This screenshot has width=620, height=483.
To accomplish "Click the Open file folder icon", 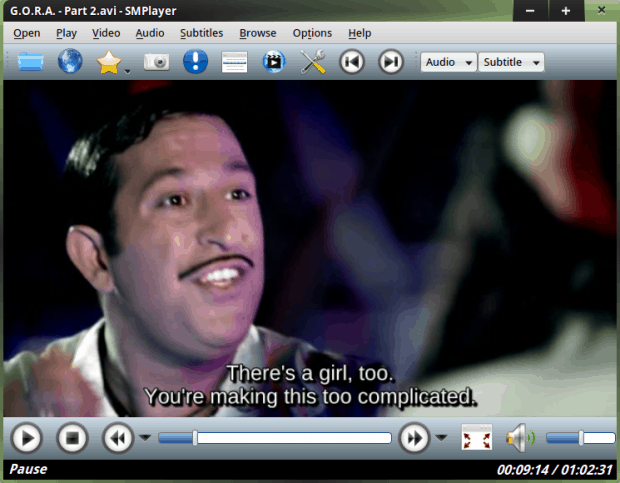I will pos(31,62).
